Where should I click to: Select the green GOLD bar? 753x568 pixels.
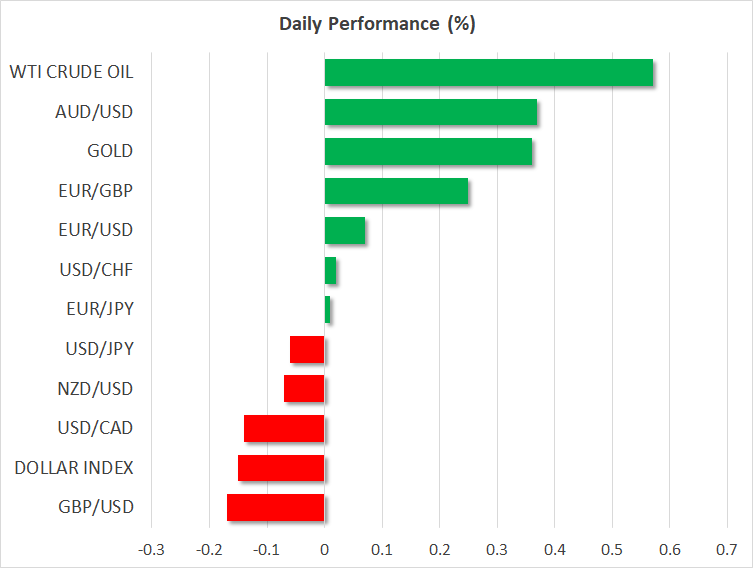pyautogui.click(x=428, y=152)
